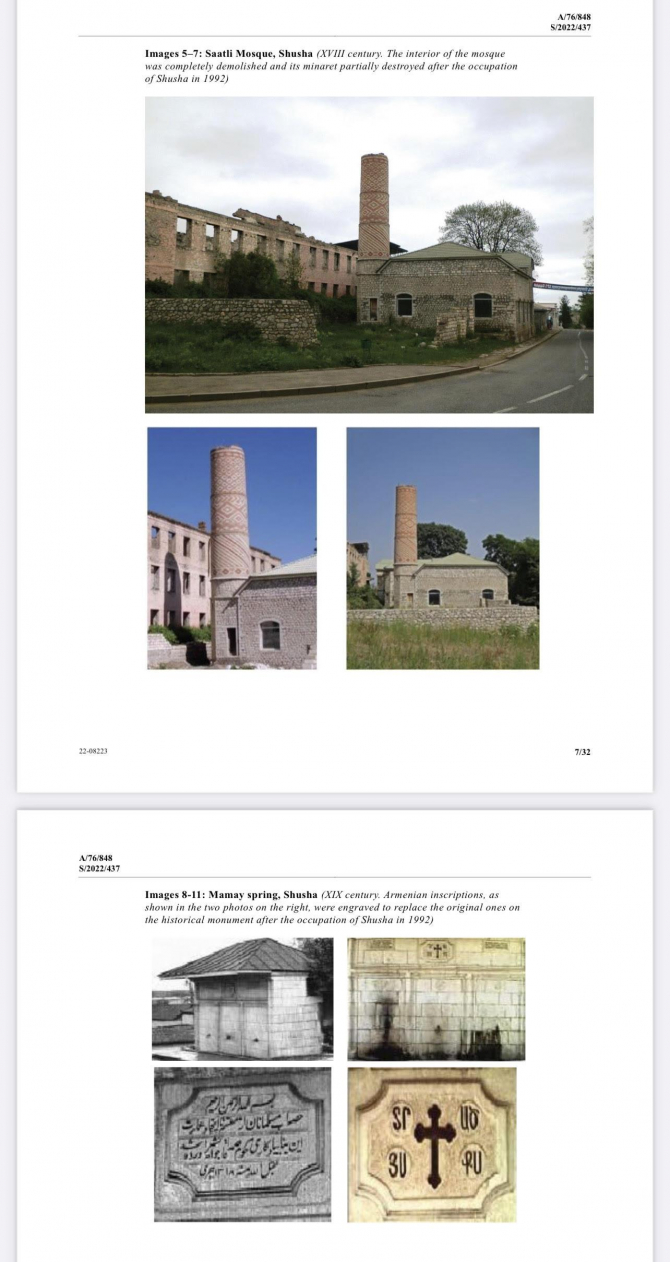Click the black cross in the inscription image

pos(434,1145)
